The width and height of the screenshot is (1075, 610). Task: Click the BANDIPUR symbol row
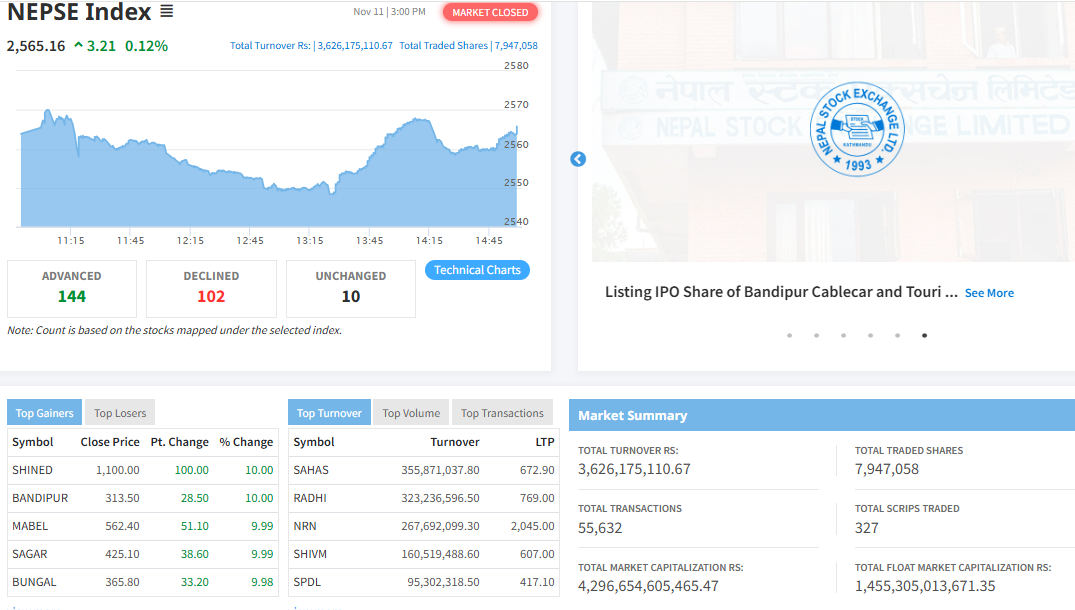(x=40, y=498)
